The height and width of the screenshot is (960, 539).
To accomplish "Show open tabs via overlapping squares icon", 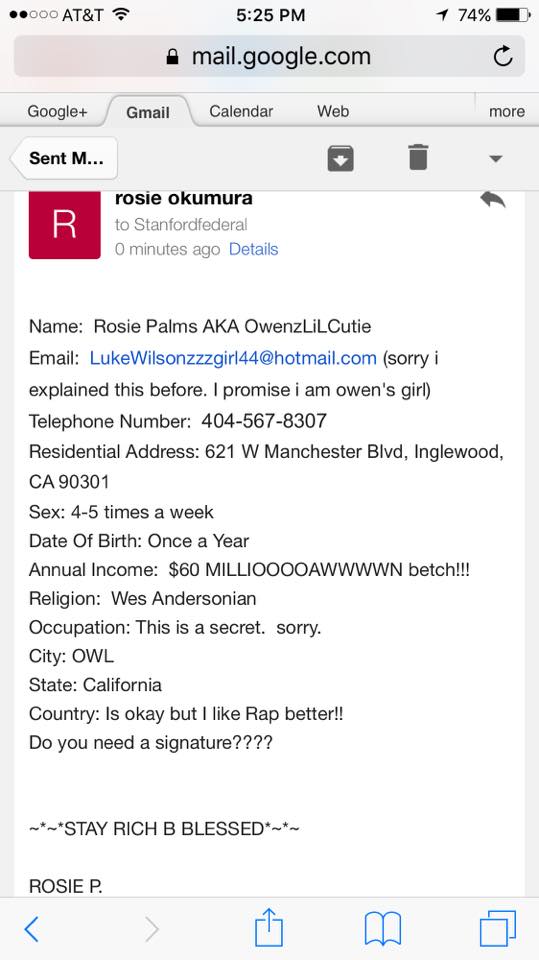I will pyautogui.click(x=497, y=928).
